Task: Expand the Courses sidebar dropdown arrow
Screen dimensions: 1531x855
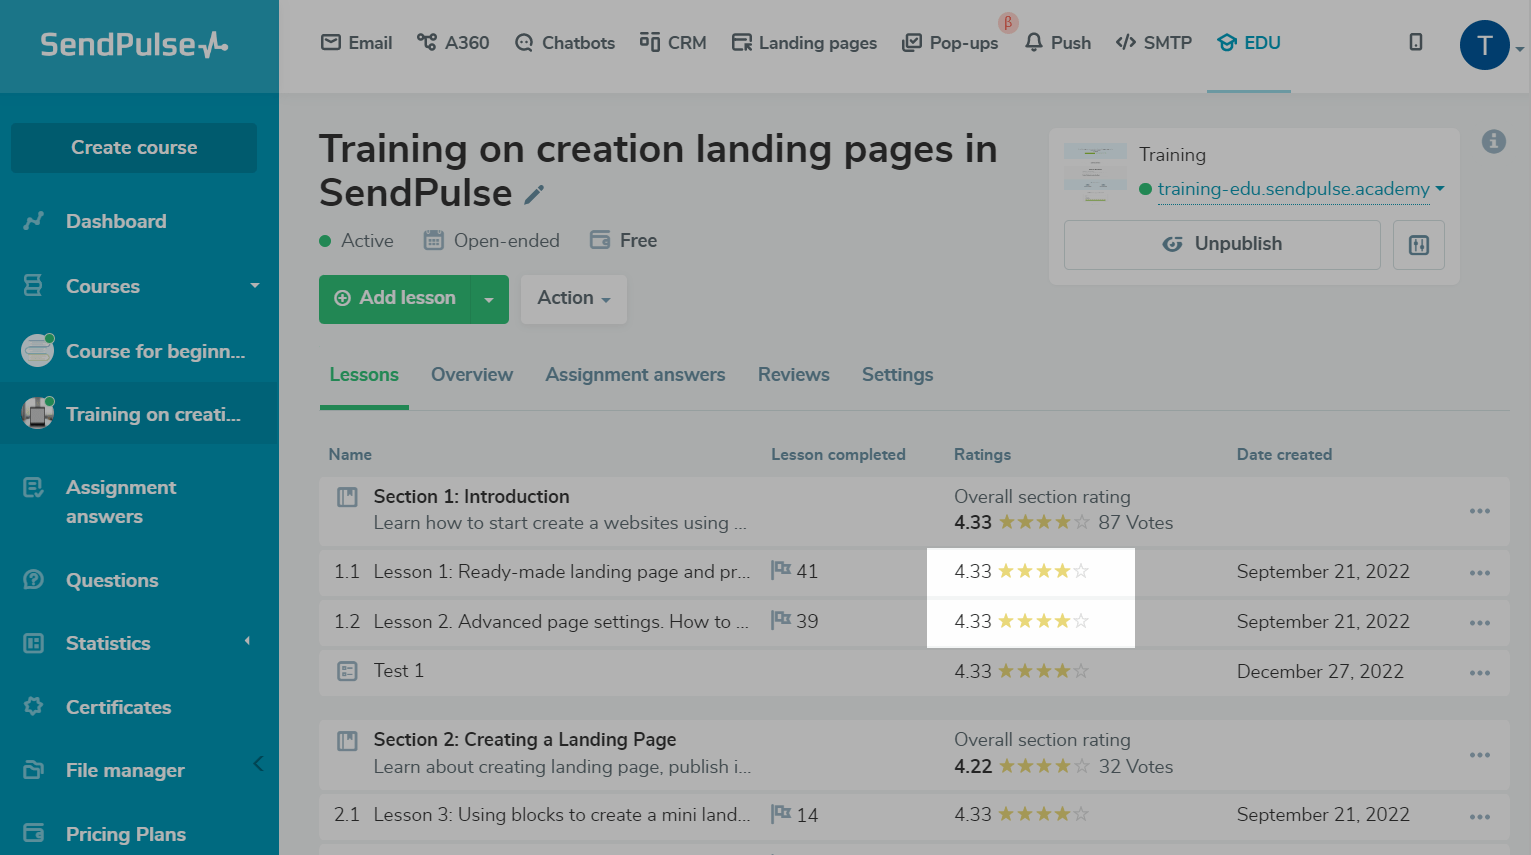Action: coord(255,286)
